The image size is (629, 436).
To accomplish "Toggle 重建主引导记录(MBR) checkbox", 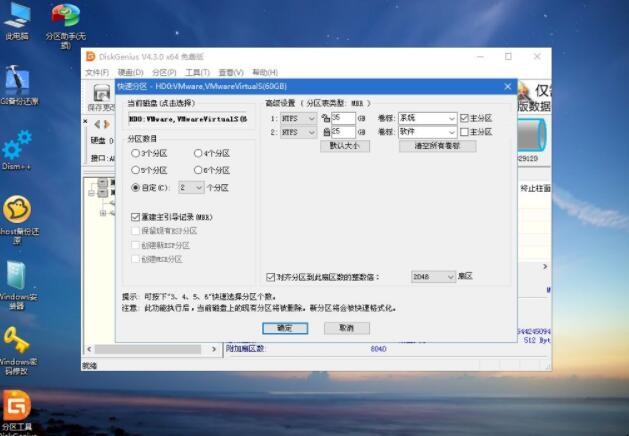I will pyautogui.click(x=135, y=217).
